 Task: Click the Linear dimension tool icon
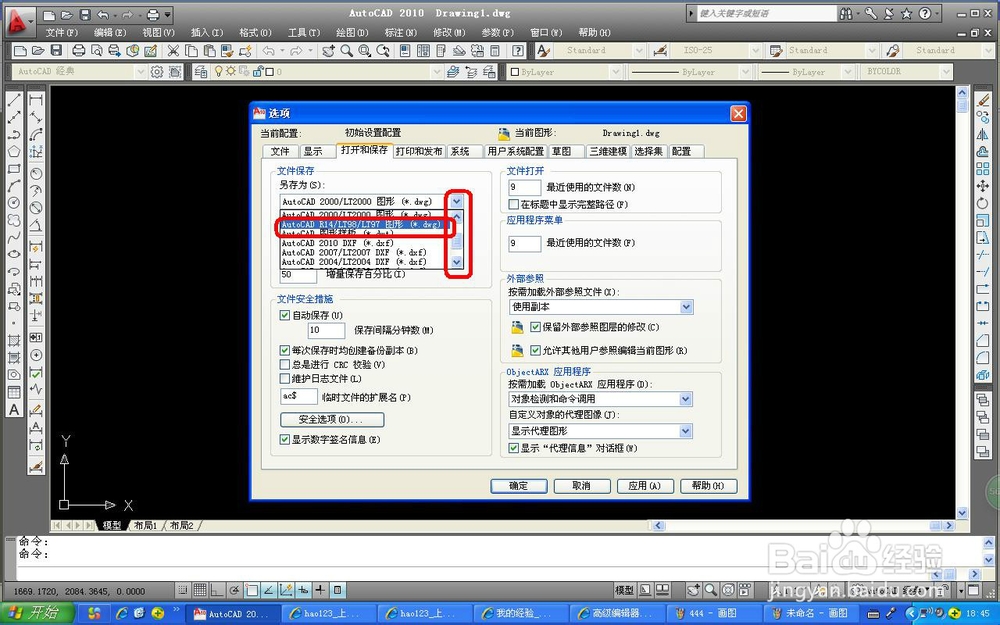(x=36, y=99)
